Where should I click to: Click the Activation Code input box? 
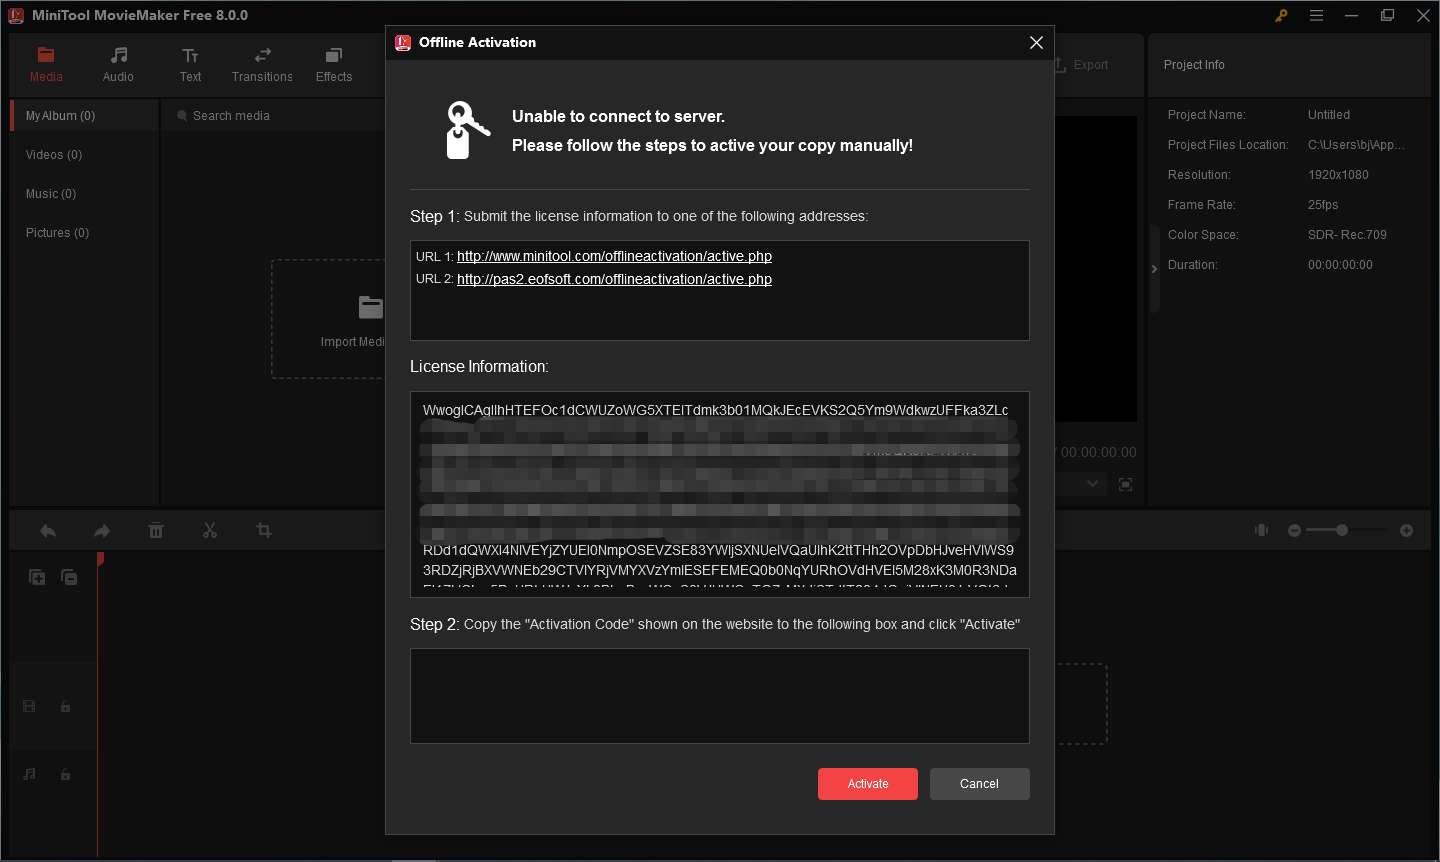pos(720,696)
